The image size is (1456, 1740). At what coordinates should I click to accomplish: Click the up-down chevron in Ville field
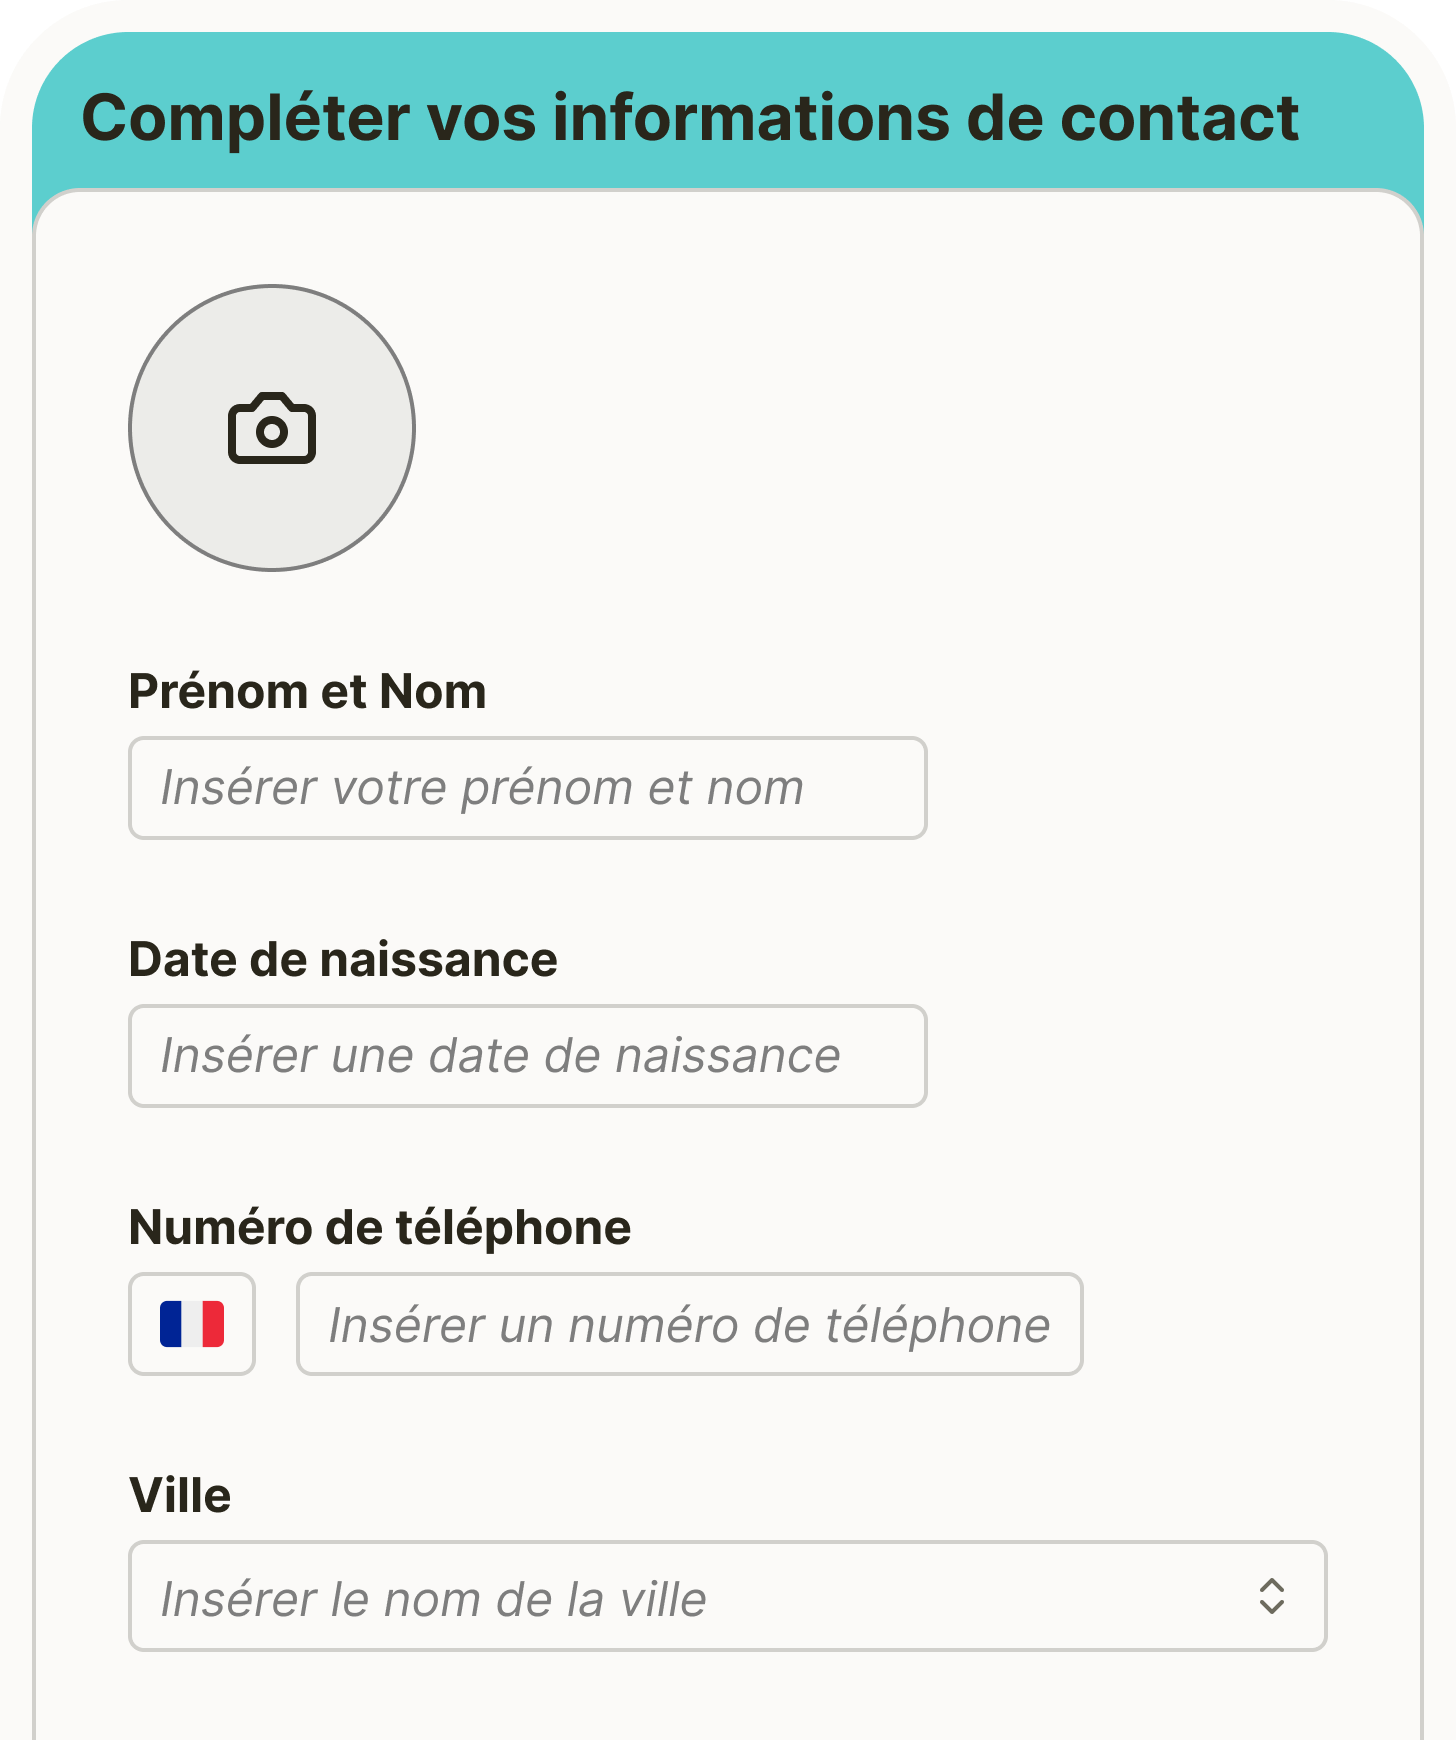coord(1271,1596)
